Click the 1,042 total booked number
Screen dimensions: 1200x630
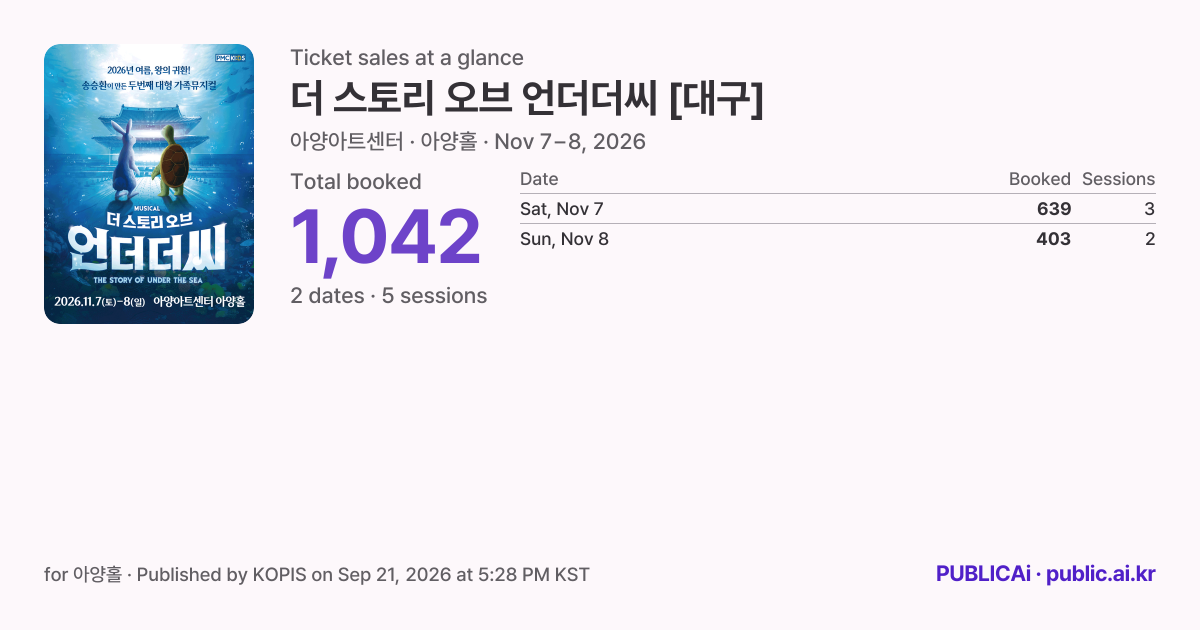[x=386, y=238]
